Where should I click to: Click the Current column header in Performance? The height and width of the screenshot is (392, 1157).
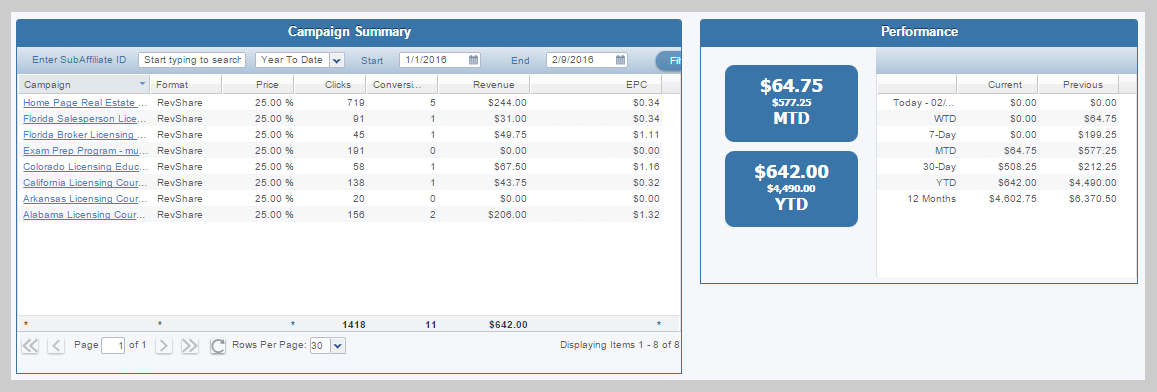click(x=998, y=84)
